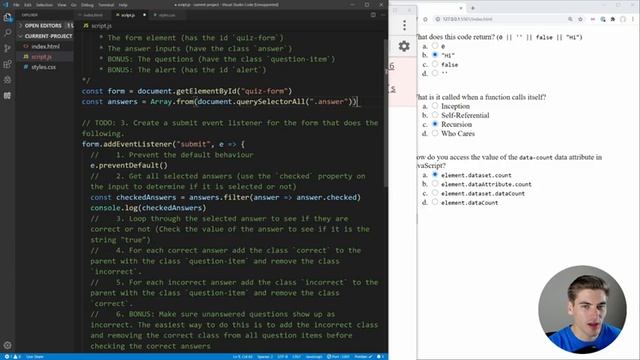
Task: Click the script.js breadcrumb above editor
Action: click(x=98, y=26)
